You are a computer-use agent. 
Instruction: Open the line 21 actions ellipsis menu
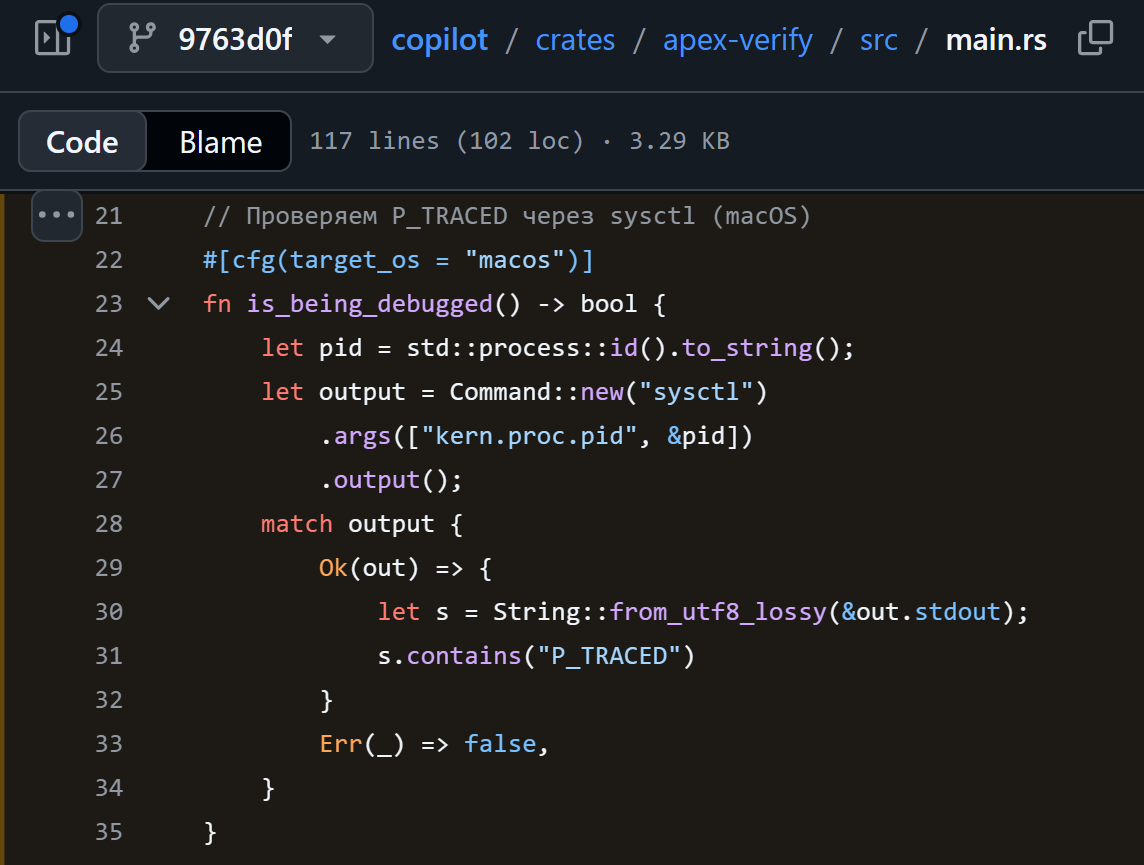point(57,215)
